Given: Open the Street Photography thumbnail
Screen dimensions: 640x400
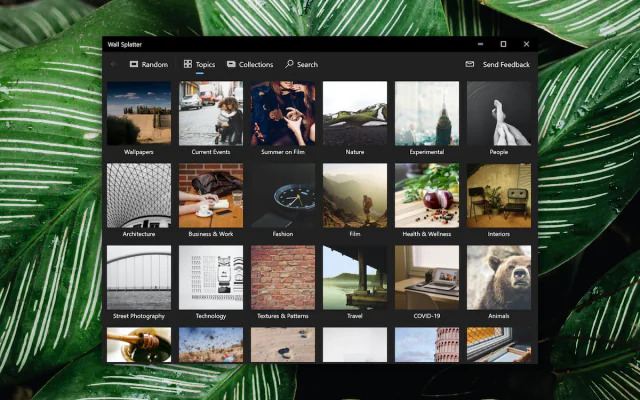Looking at the screenshot, I should 139,278.
